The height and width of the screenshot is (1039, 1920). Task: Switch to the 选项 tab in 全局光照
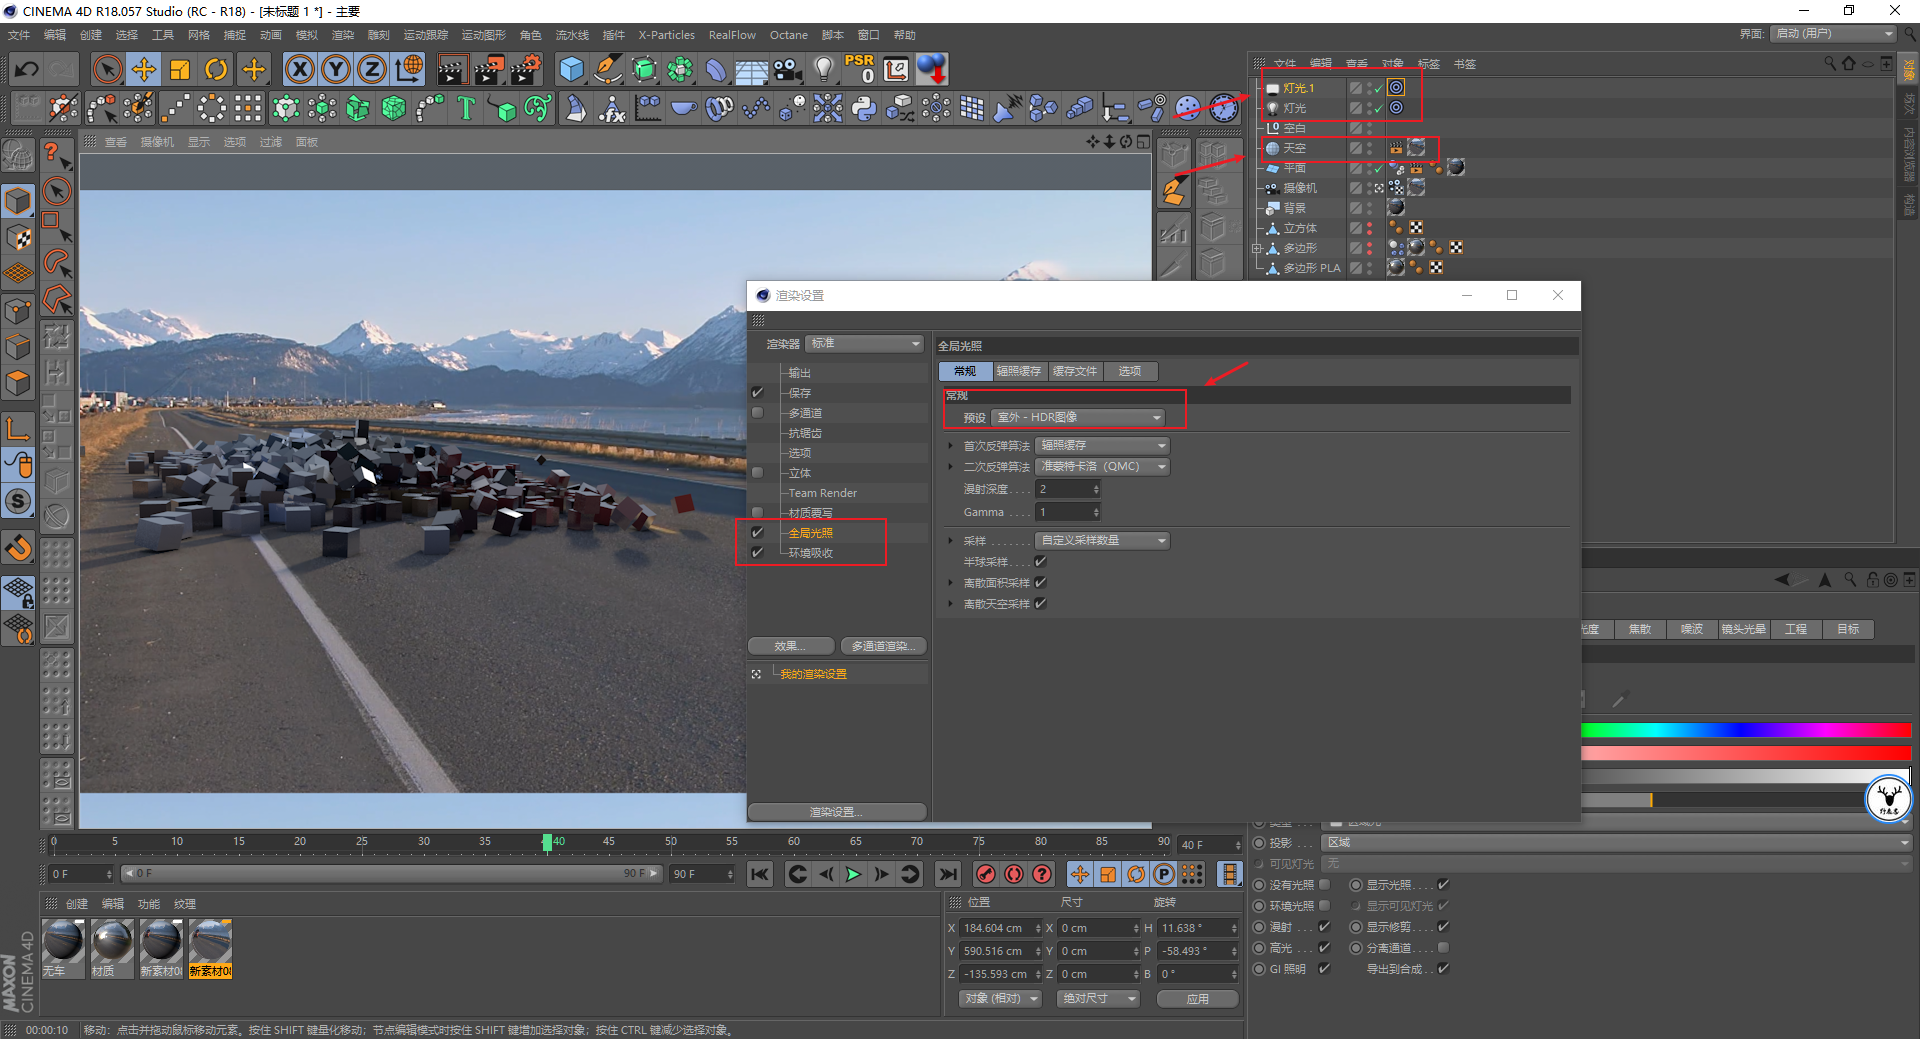(x=1130, y=371)
